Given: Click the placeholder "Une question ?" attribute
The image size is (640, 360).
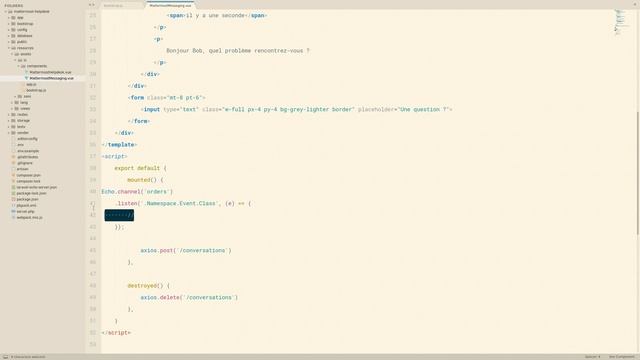Looking at the screenshot, I should [x=403, y=109].
